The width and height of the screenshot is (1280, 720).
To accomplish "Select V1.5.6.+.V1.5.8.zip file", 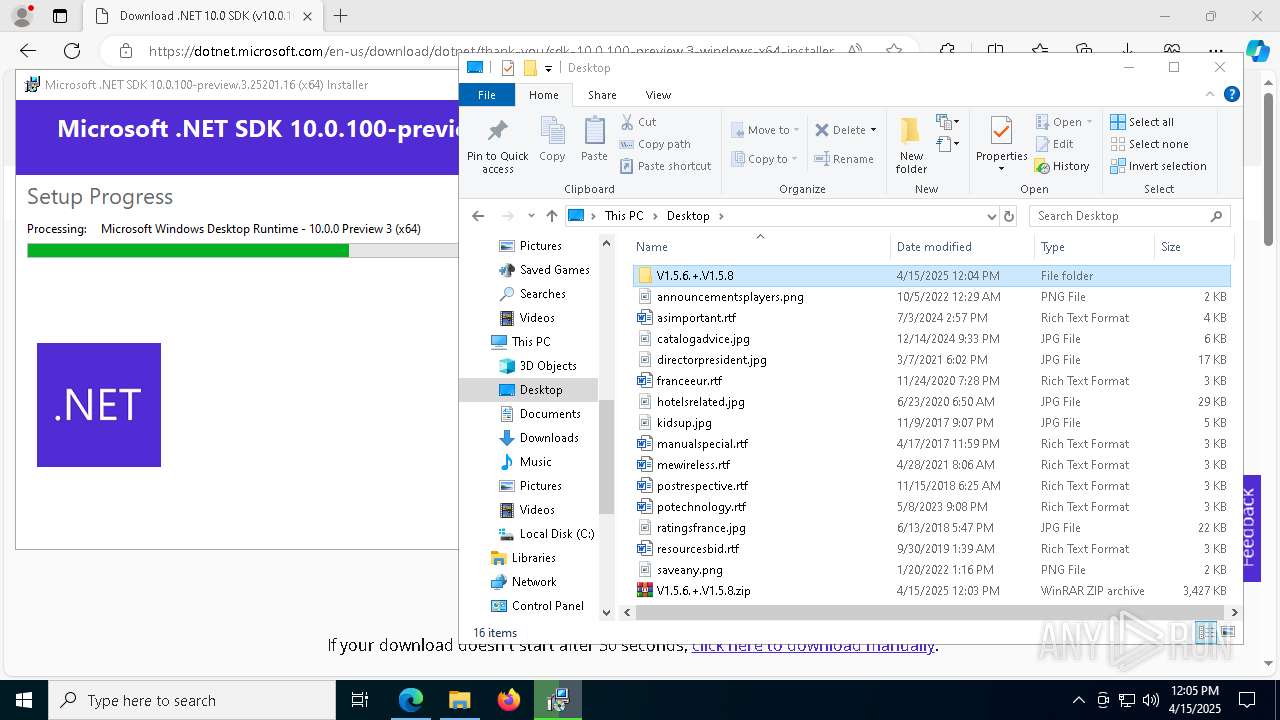I will 703,590.
